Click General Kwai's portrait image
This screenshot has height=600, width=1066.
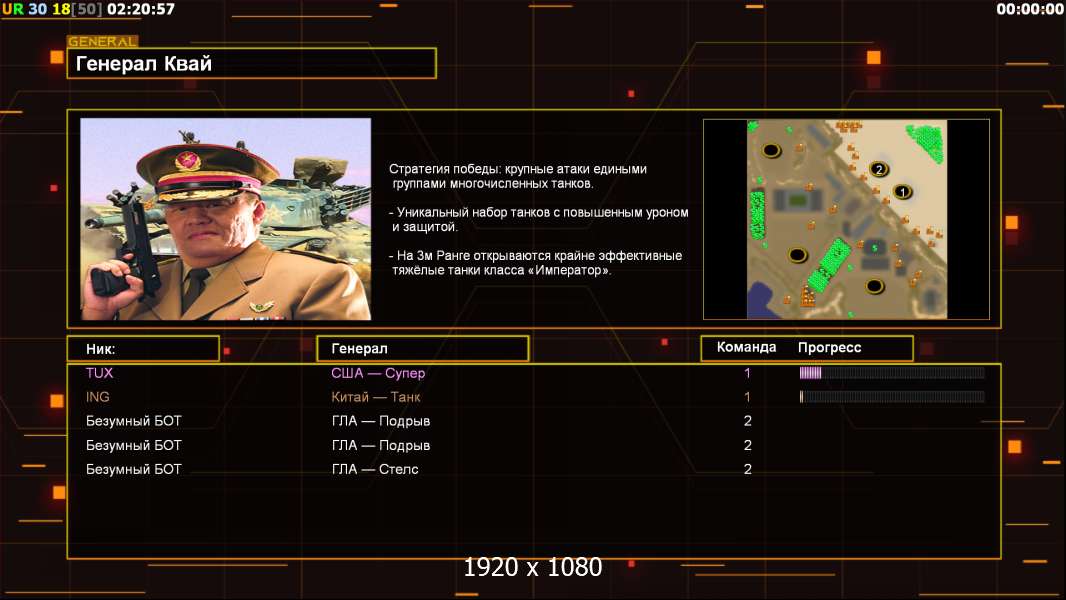(226, 219)
